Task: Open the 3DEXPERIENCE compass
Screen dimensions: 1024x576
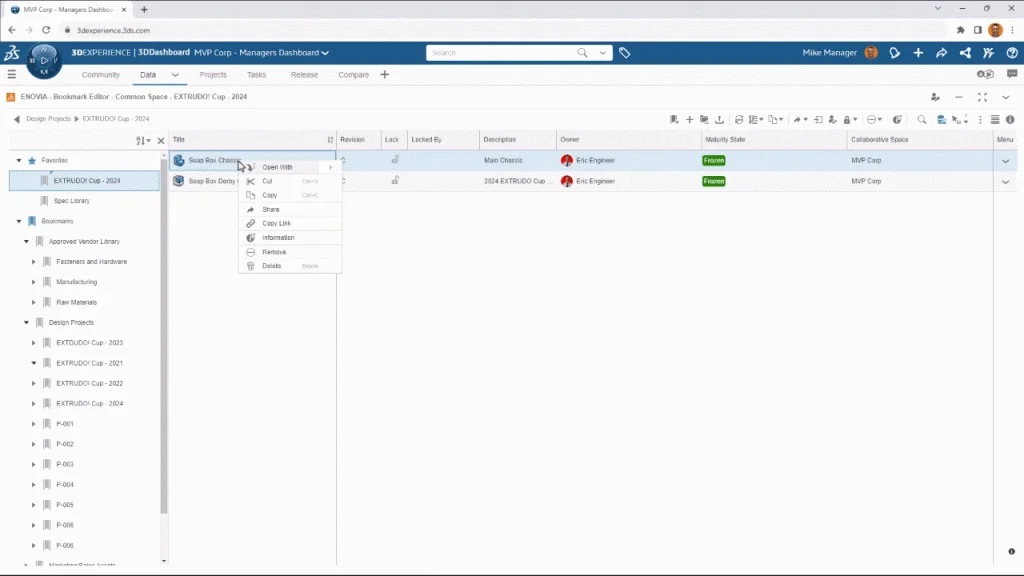Action: point(43,61)
